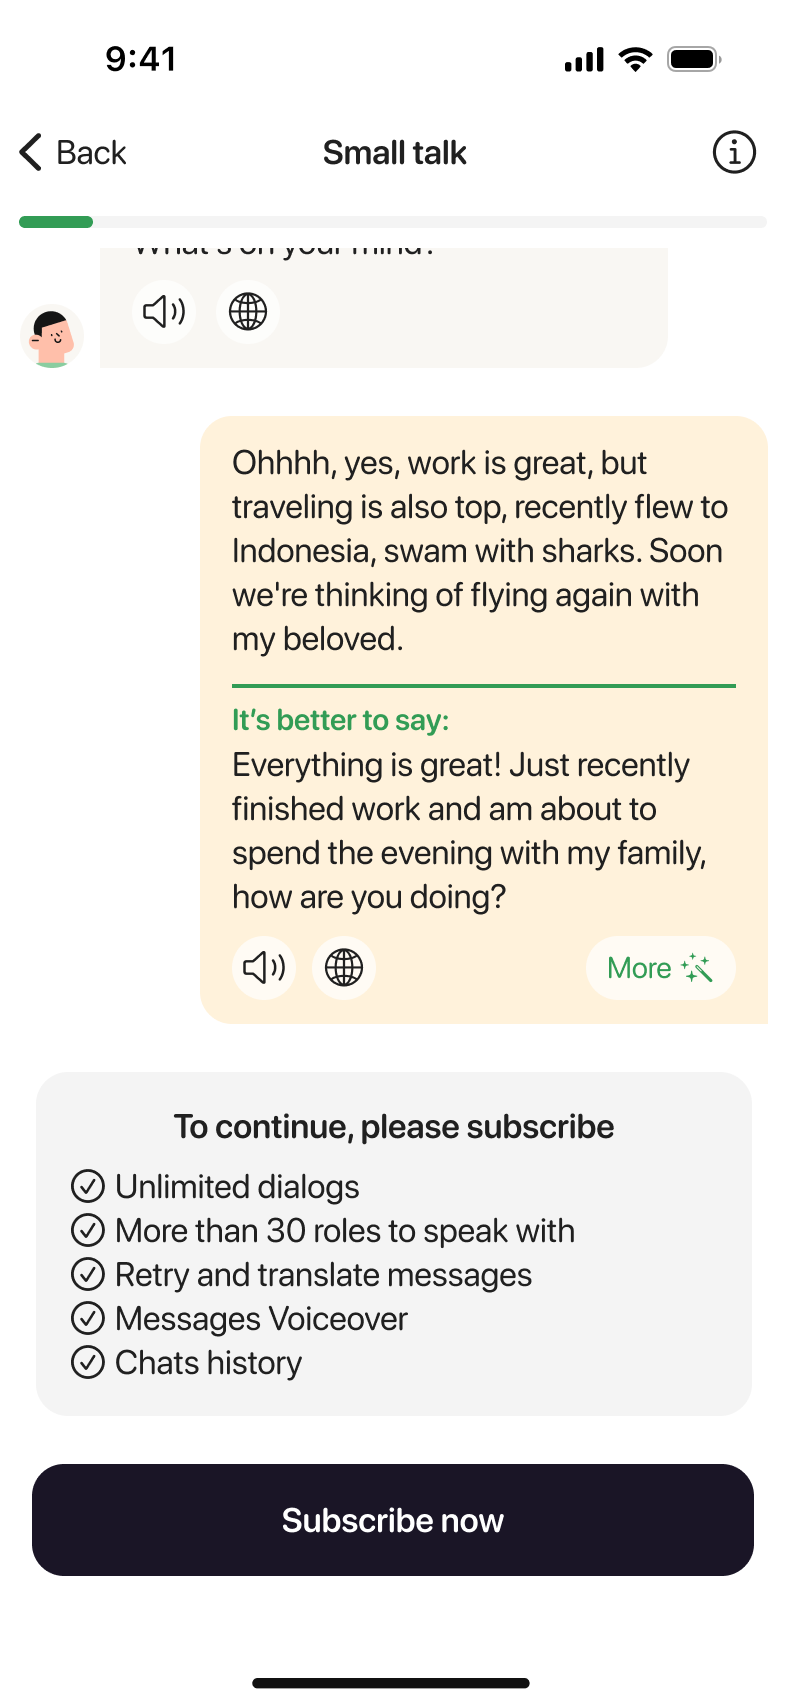786x1704 pixels.
Task: Tap the Back chevron arrow
Action: (31, 153)
